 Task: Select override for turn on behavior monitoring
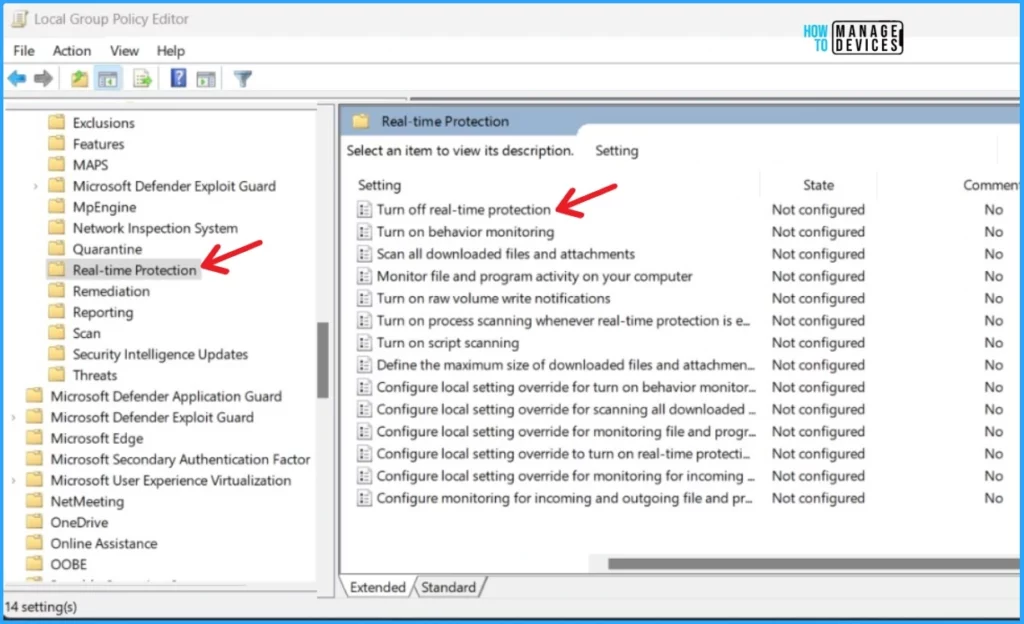pyautogui.click(x=566, y=387)
